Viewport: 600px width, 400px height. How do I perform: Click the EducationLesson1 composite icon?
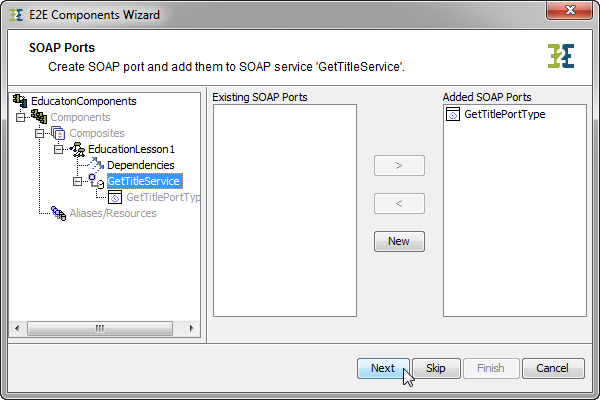coord(77,149)
